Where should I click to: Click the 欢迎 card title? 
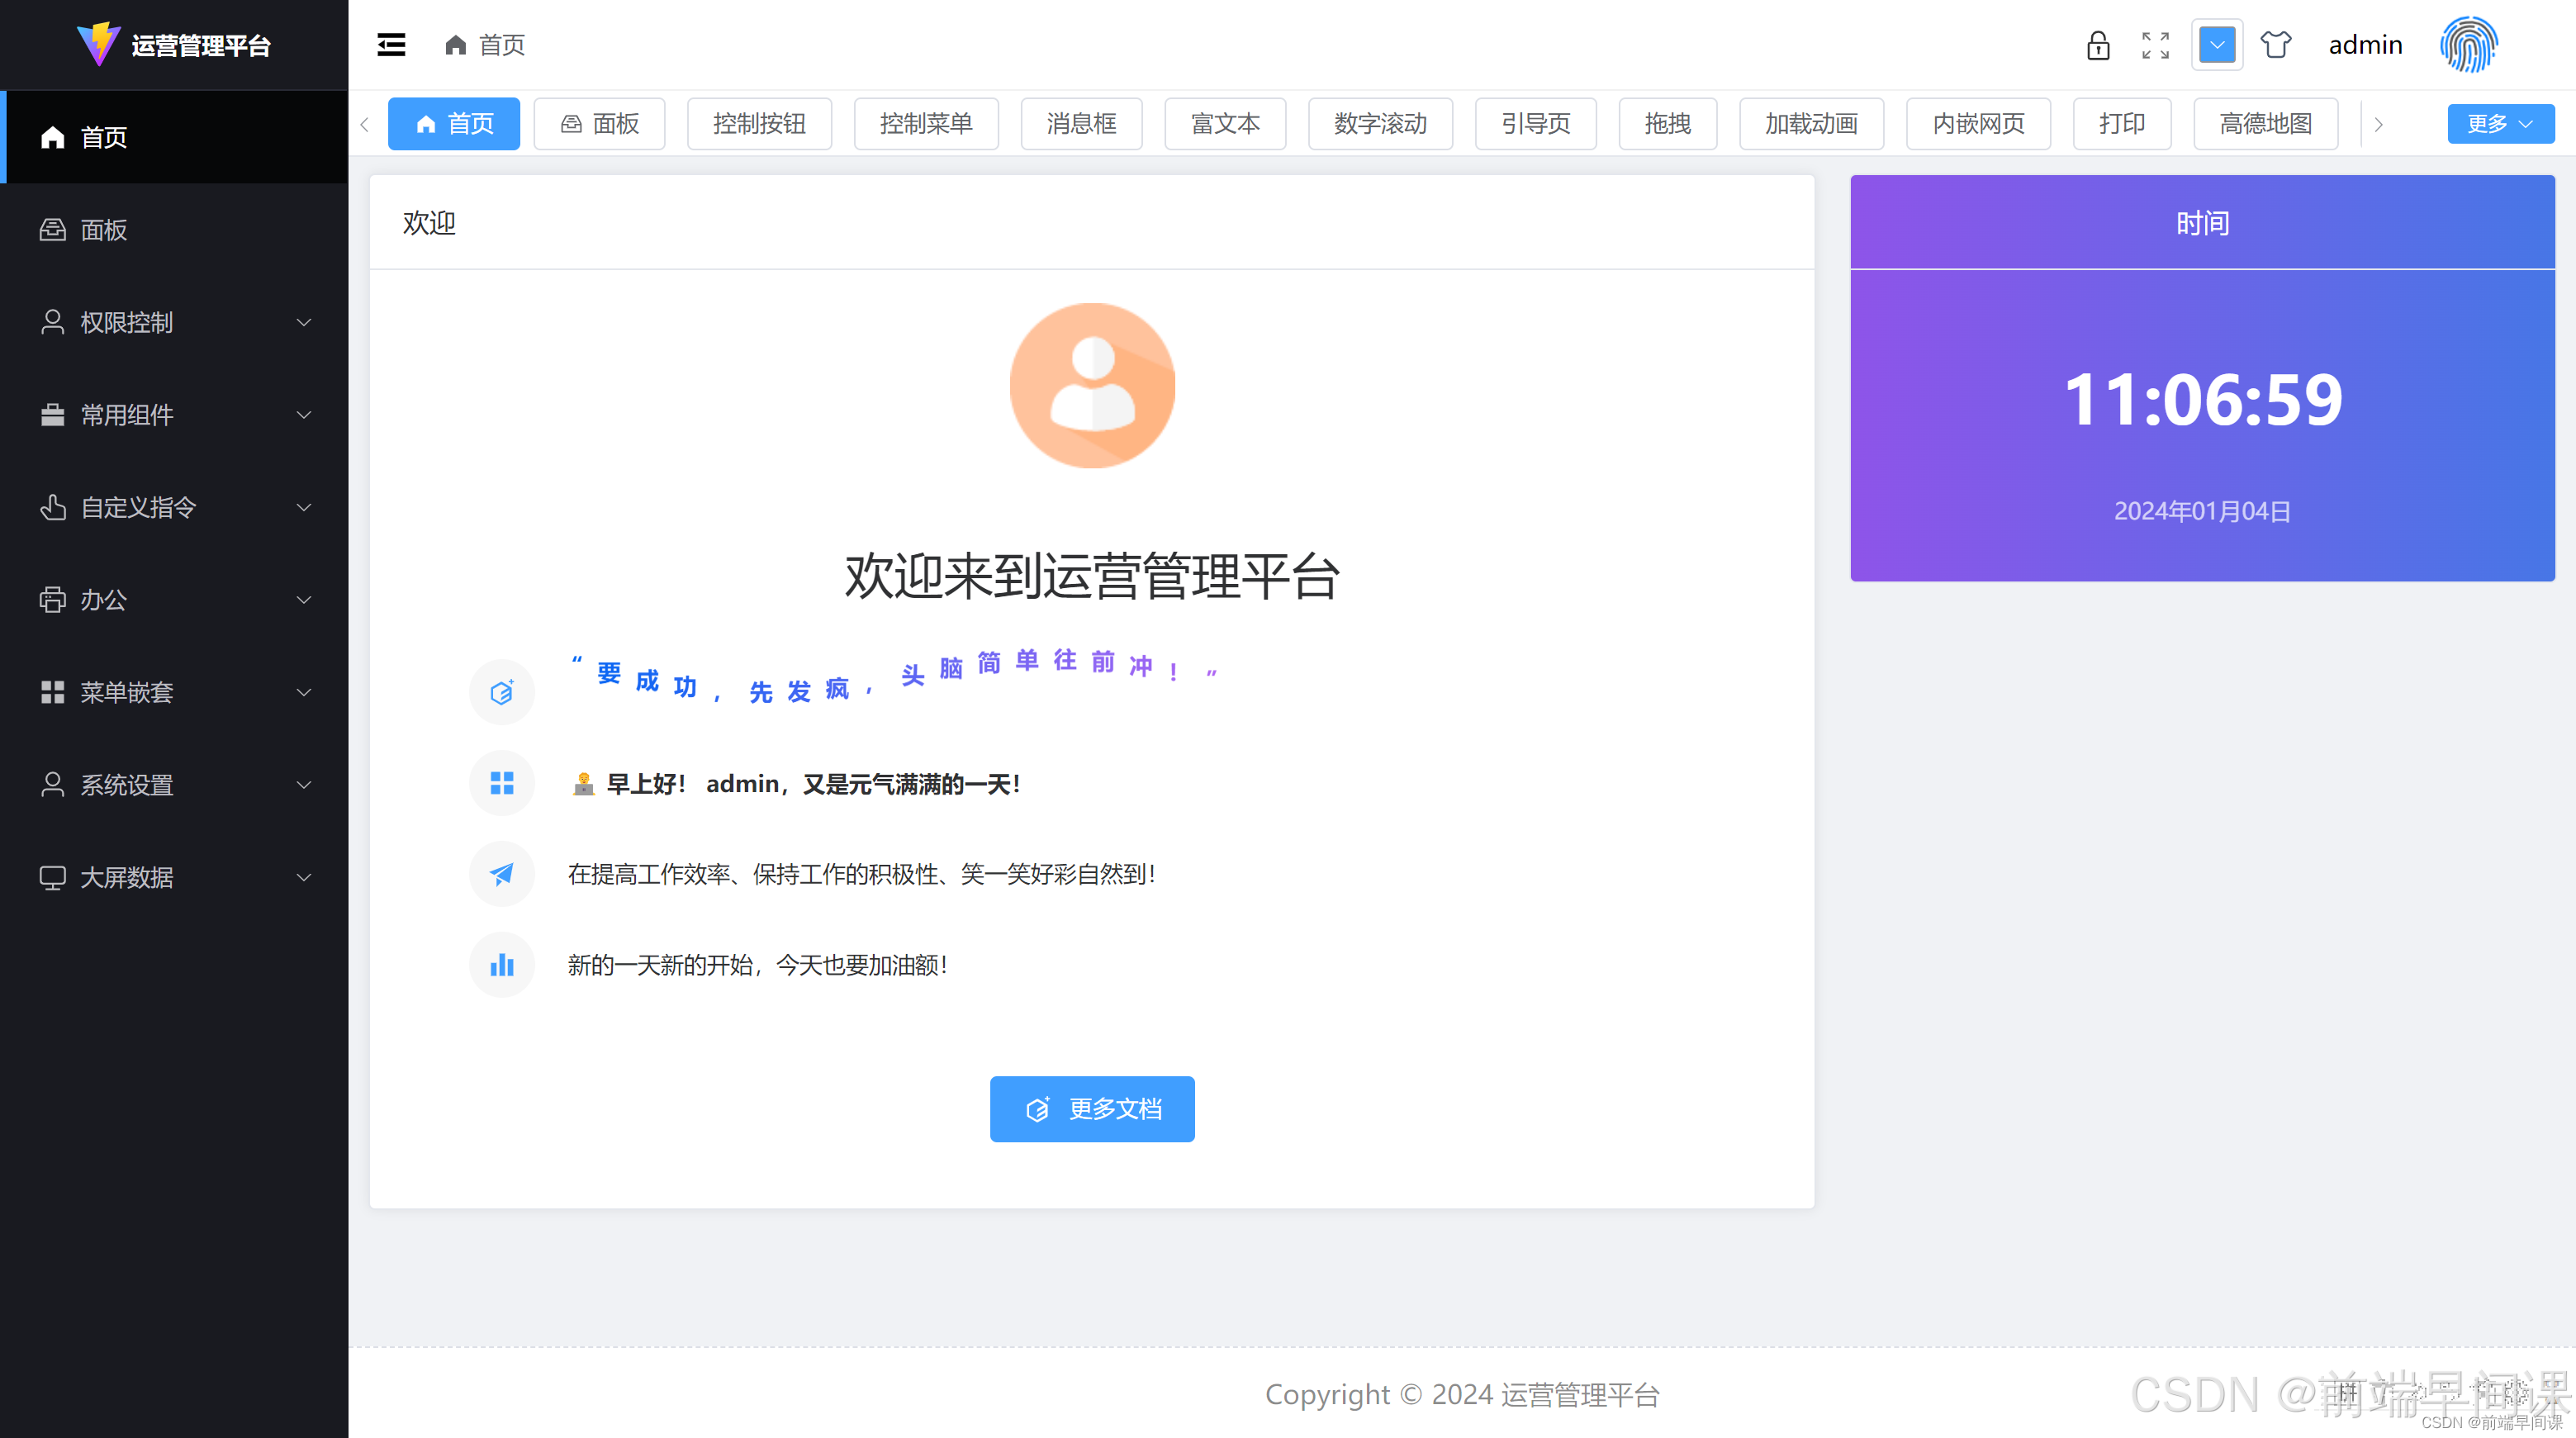(429, 223)
